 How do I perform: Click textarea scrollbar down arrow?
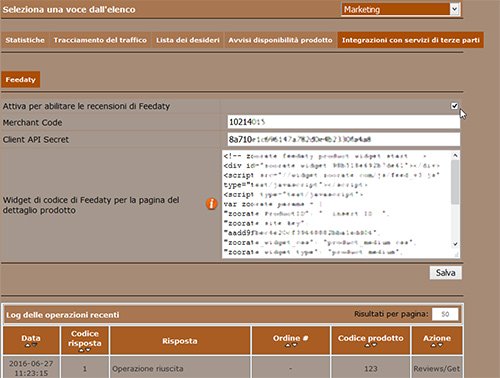point(455,244)
